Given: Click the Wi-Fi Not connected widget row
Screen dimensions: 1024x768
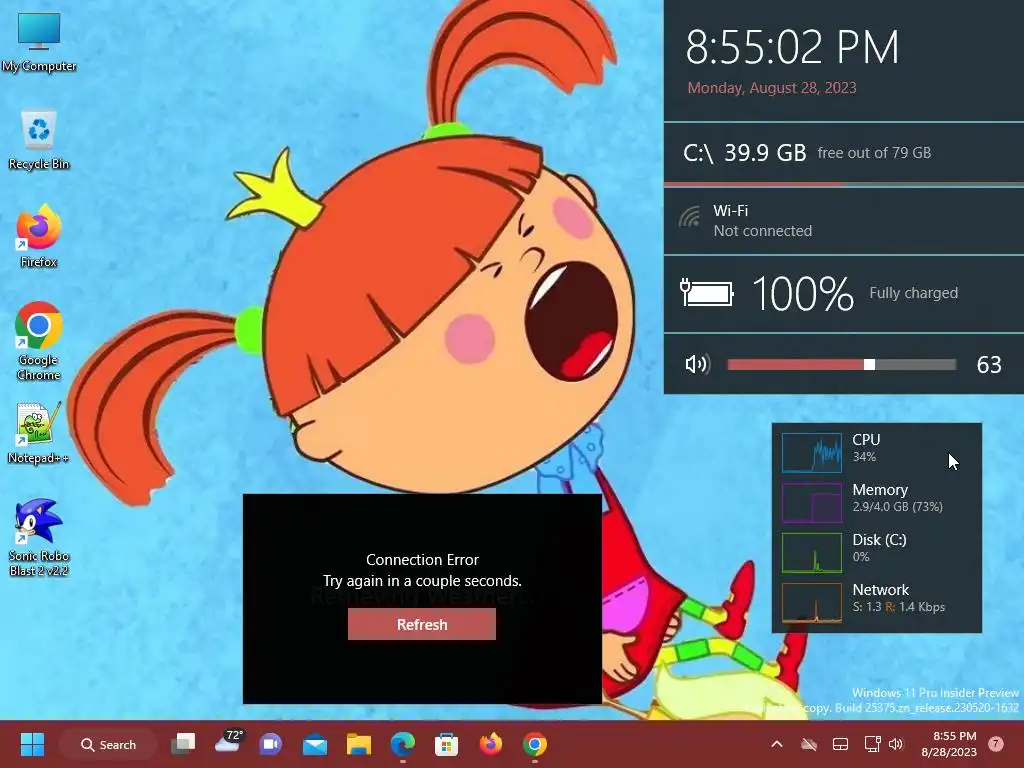Looking at the screenshot, I should click(x=844, y=221).
